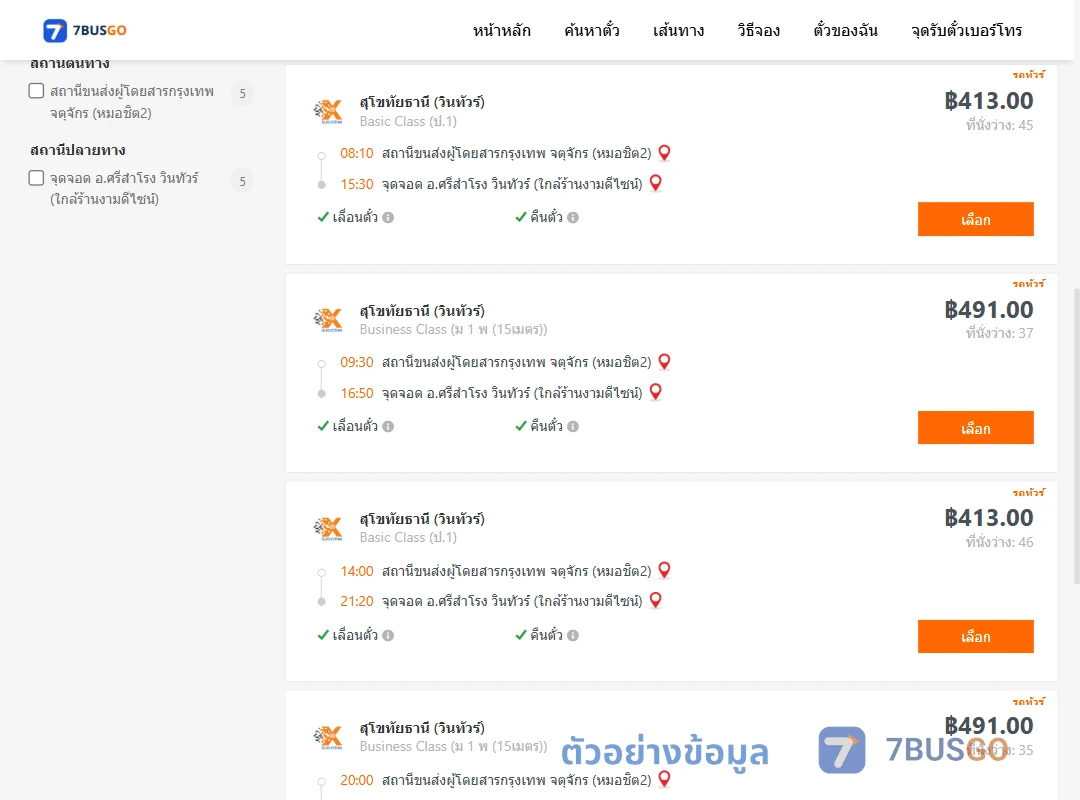Screen dimensions: 1080x800
Task: Click the 09:30 departure time
Action: click(357, 362)
